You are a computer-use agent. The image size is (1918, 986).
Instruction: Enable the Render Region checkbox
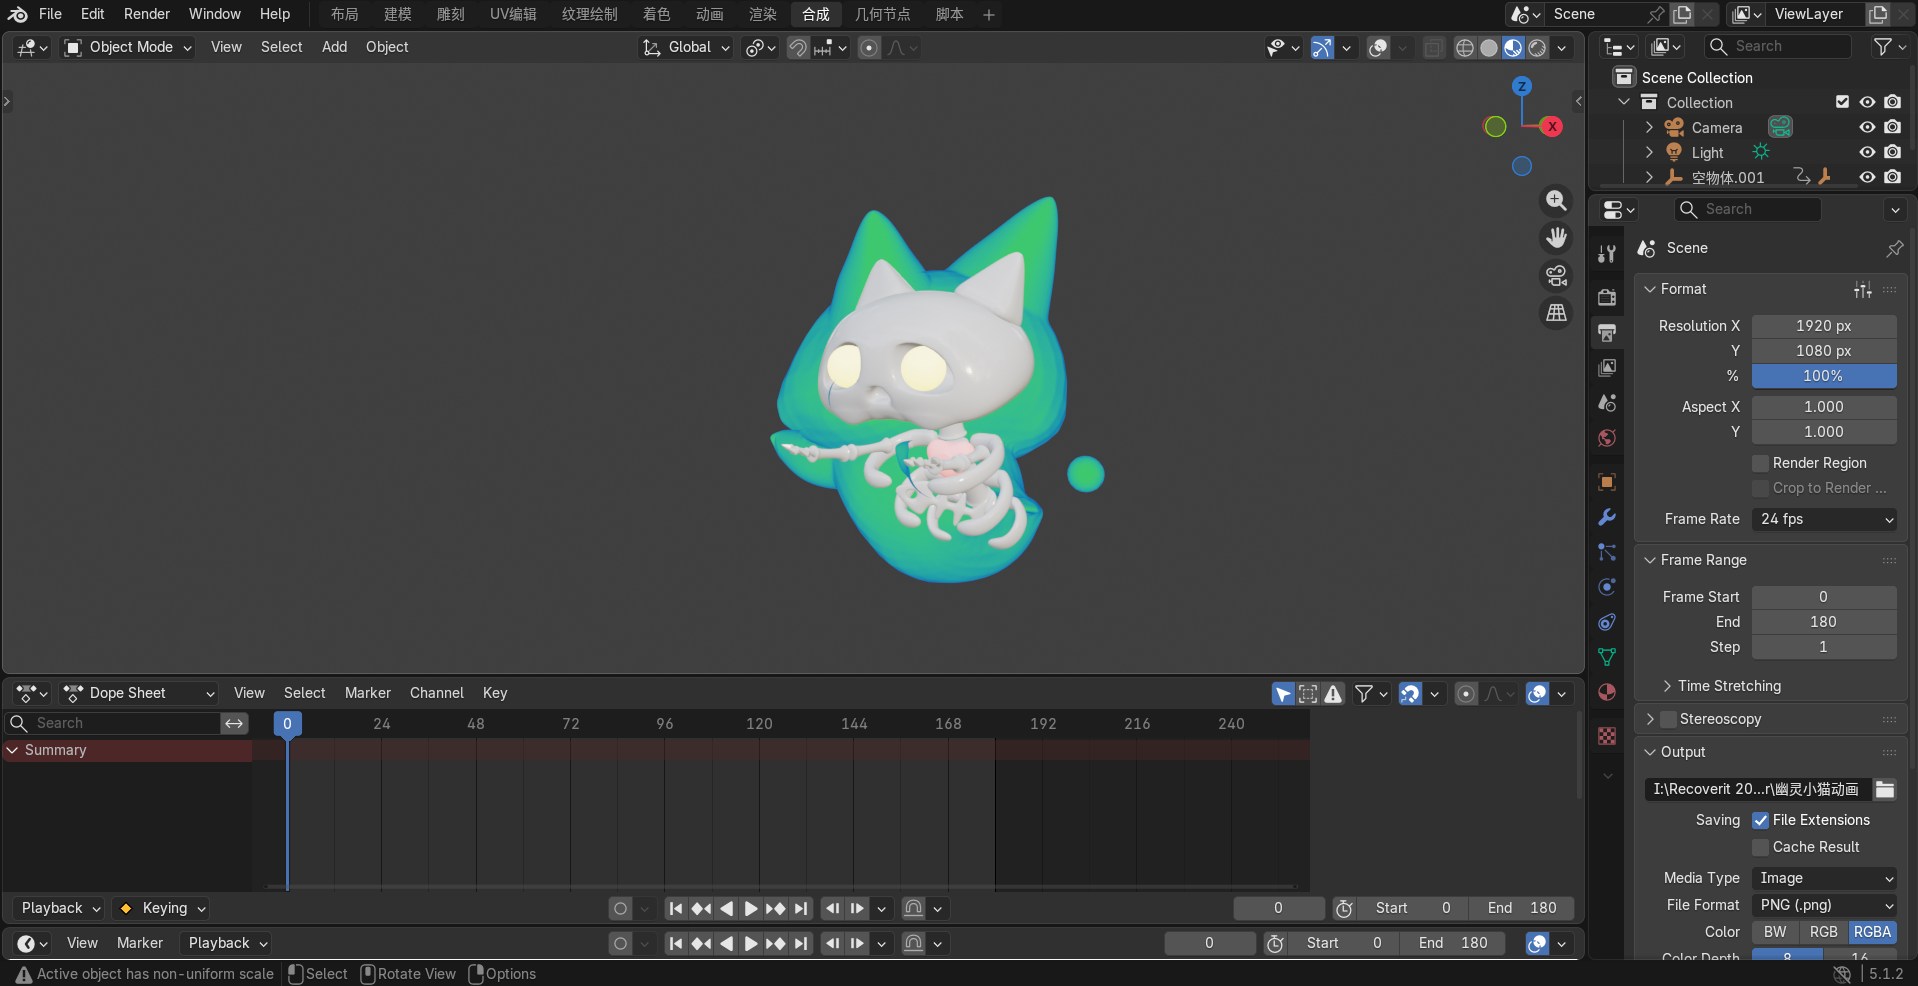pos(1761,463)
